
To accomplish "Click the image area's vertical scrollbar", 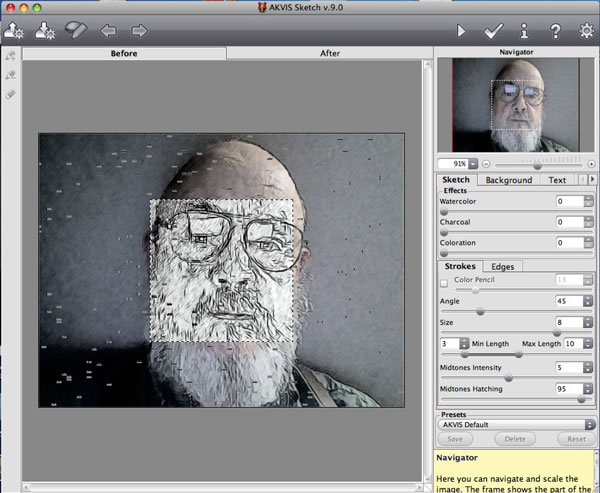I will [427, 271].
